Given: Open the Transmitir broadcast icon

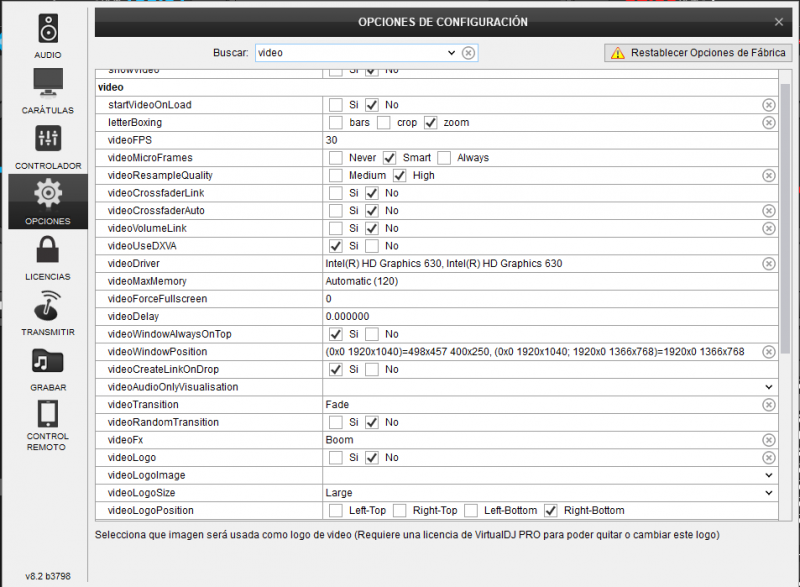Looking at the screenshot, I should [48, 305].
